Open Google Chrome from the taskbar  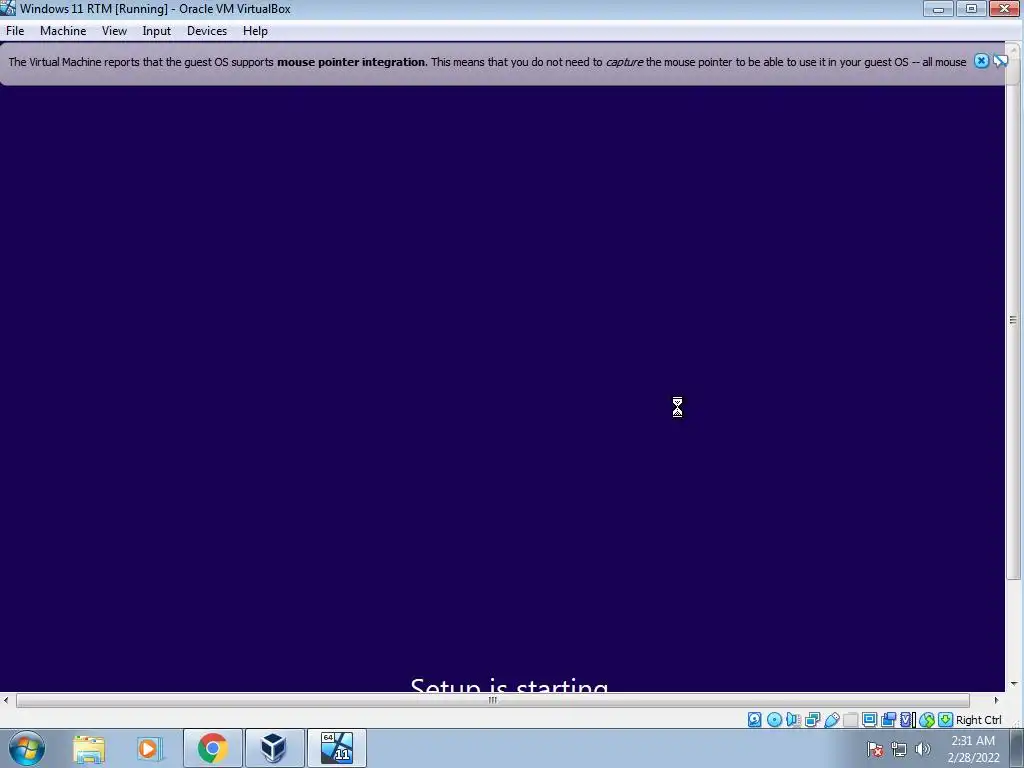[x=213, y=748]
